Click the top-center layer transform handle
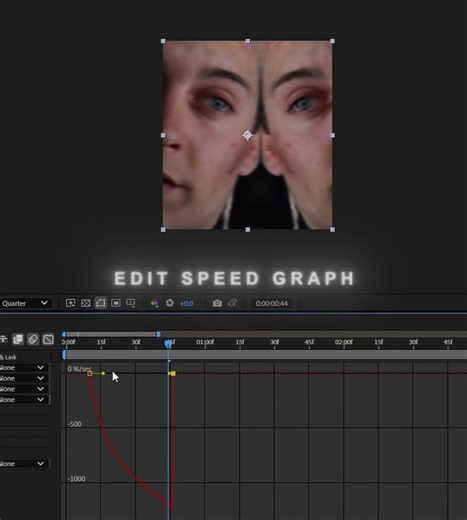 pos(248,41)
